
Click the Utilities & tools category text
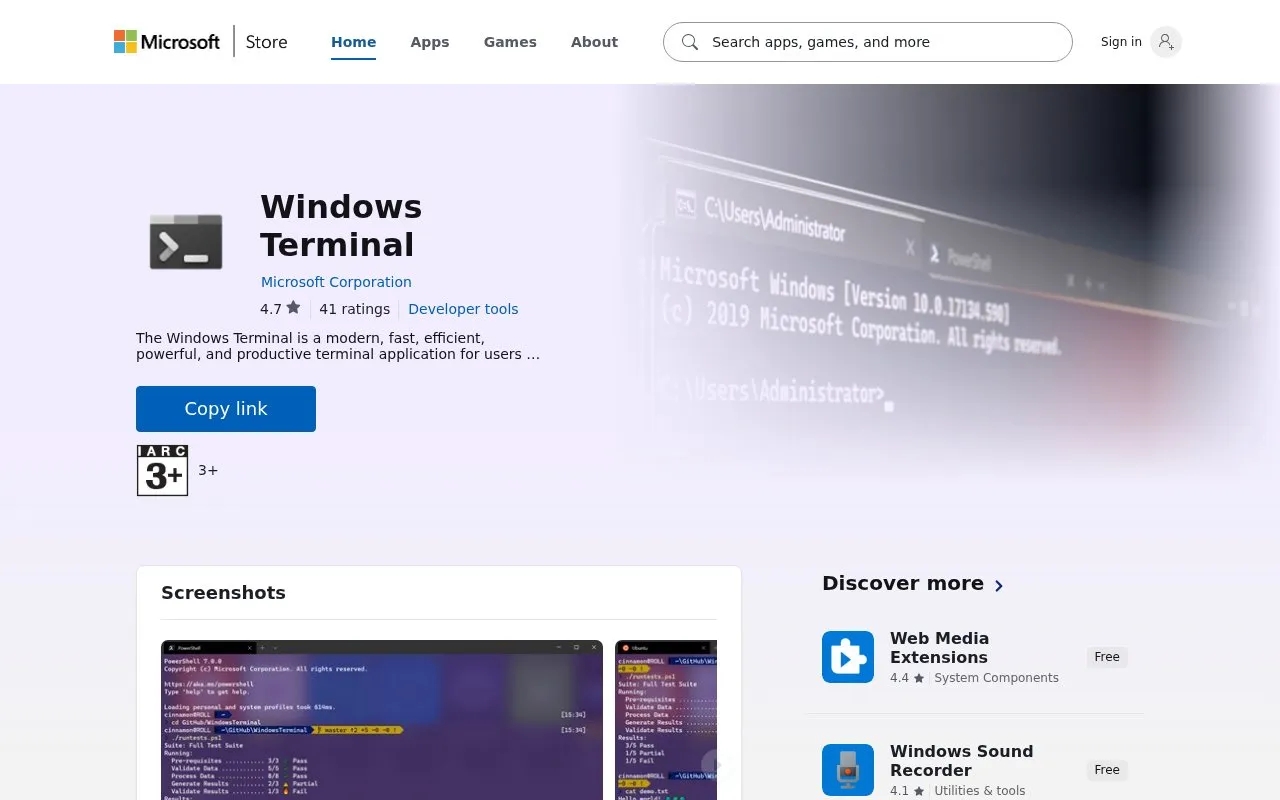[x=980, y=791]
